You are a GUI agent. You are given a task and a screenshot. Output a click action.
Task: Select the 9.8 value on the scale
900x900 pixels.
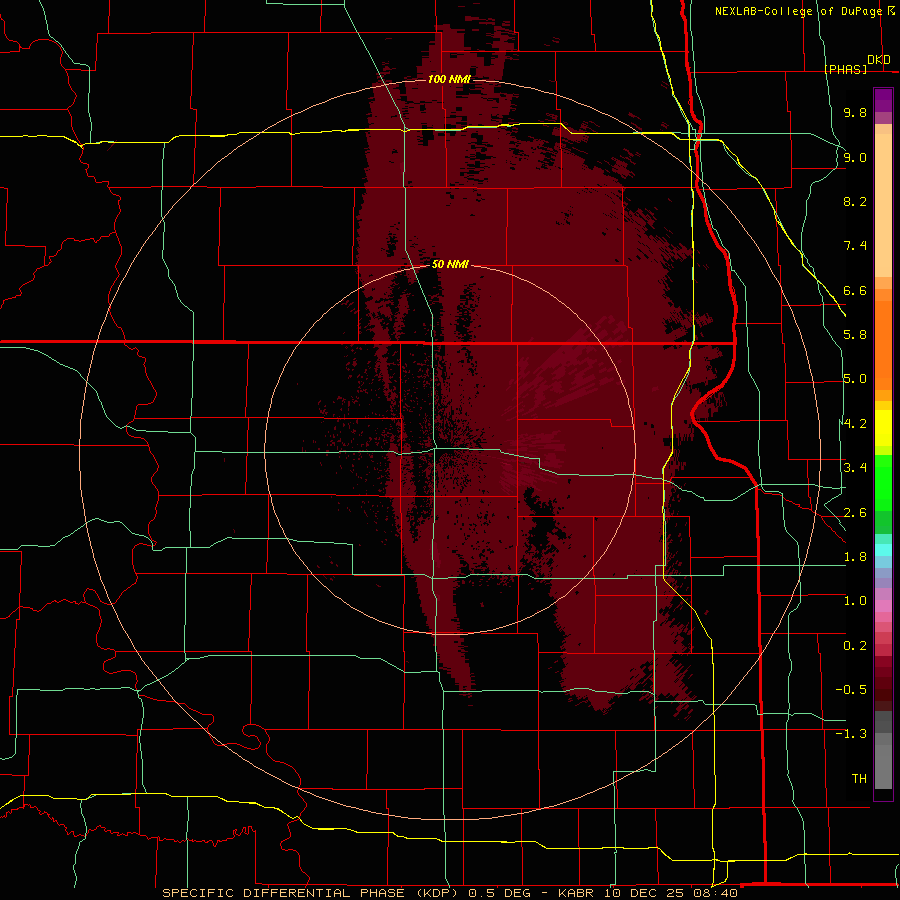(855, 112)
